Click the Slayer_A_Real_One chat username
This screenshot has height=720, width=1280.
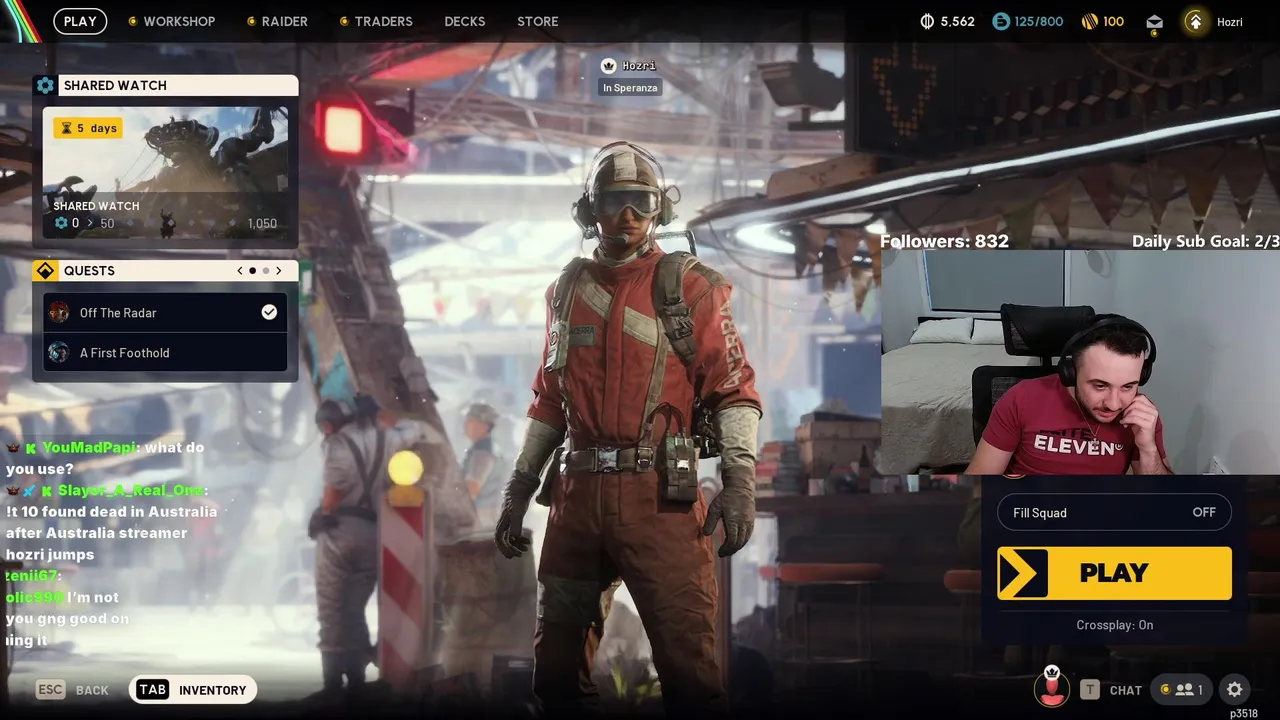(x=130, y=490)
